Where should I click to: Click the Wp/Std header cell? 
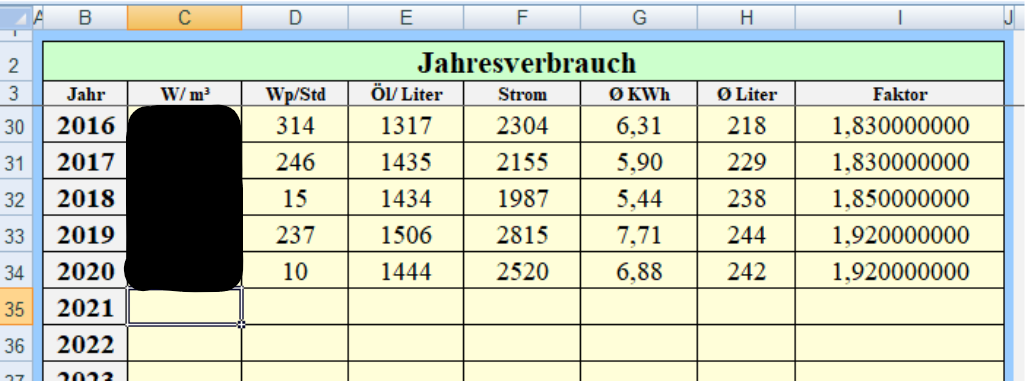295,93
